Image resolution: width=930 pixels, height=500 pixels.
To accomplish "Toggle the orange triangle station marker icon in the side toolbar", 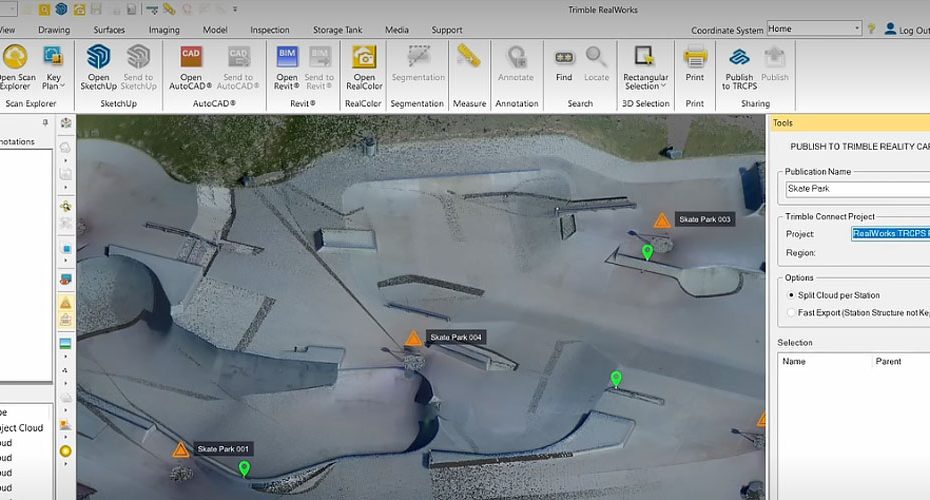I will (x=66, y=302).
